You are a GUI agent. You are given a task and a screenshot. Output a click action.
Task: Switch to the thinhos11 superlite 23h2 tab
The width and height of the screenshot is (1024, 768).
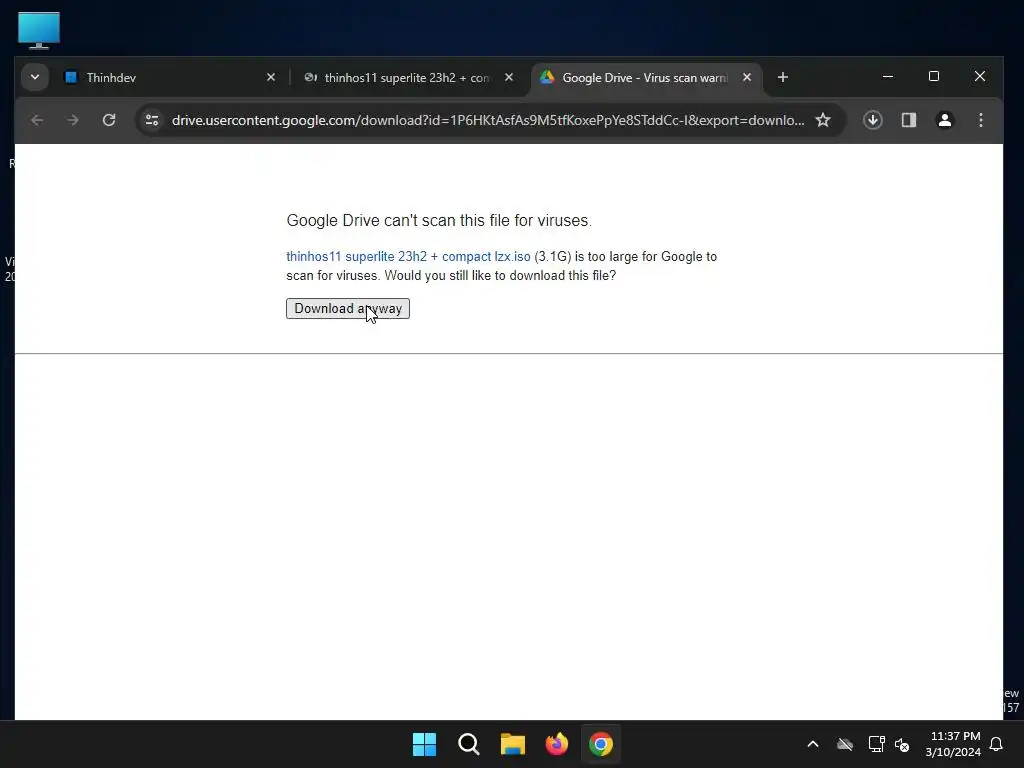(x=407, y=78)
